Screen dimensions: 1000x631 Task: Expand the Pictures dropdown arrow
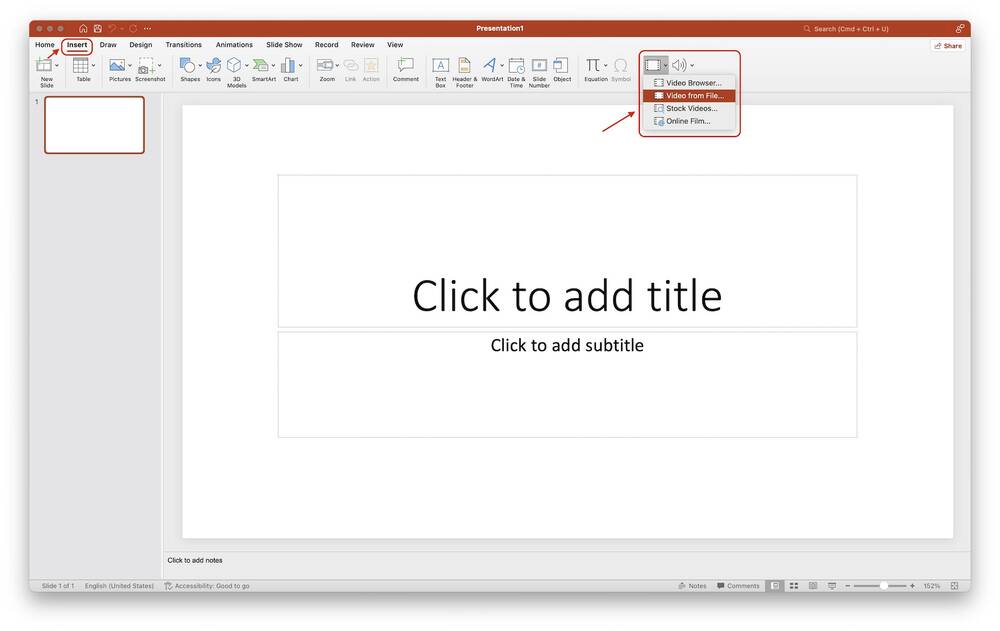point(129,65)
